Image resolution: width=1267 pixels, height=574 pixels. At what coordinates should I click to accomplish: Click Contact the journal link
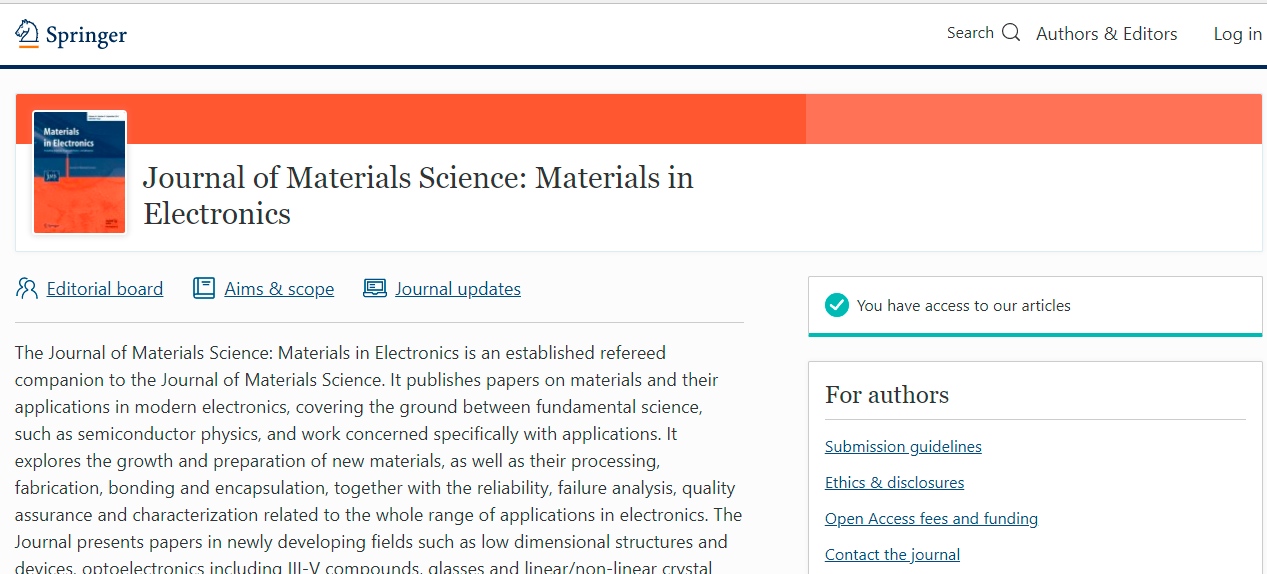pos(892,555)
